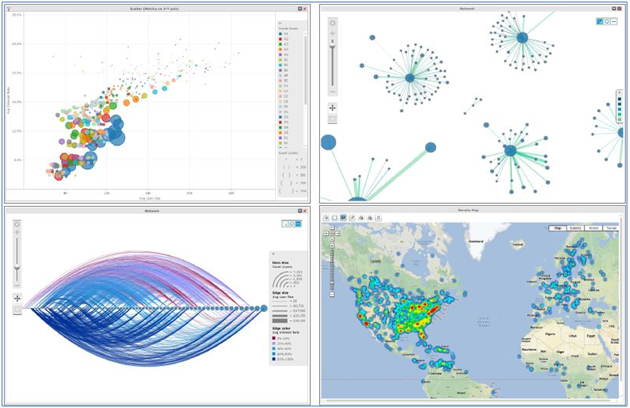The height and width of the screenshot is (408, 630).
Task: Click the highlighted toolbar icon in the map panel
Action: tap(343, 217)
